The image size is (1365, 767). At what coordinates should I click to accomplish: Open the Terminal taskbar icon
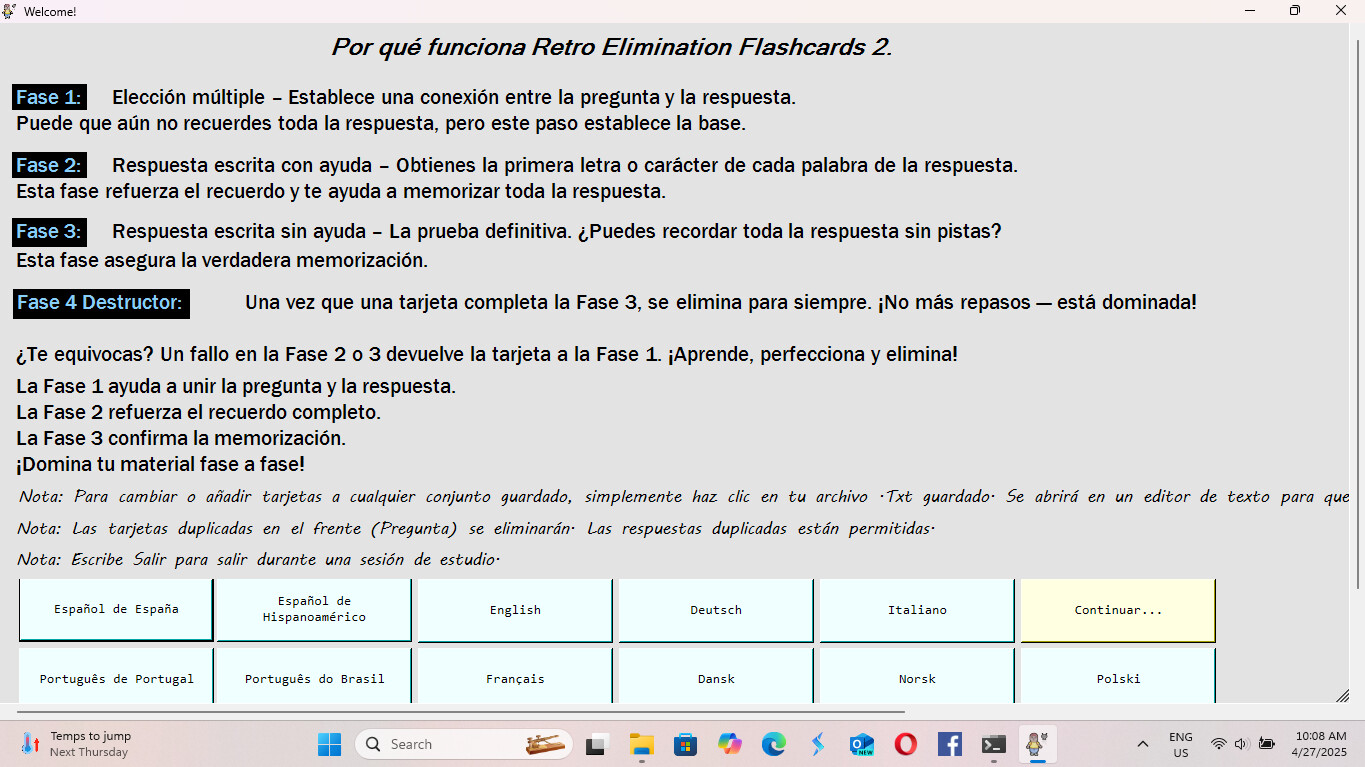[993, 744]
